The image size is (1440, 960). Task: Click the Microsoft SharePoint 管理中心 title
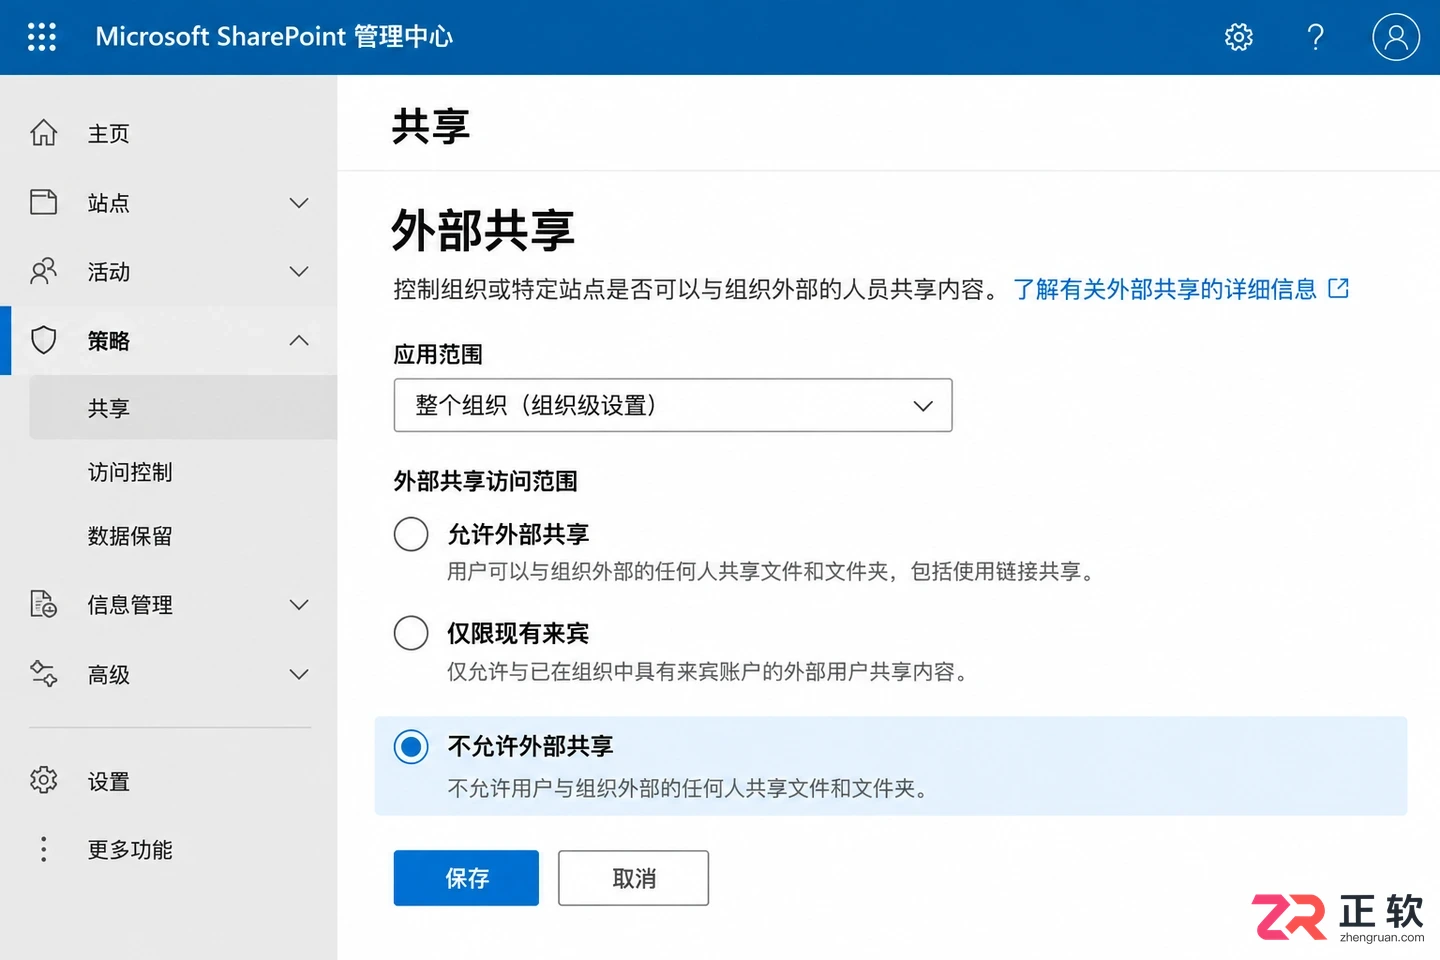tap(274, 37)
